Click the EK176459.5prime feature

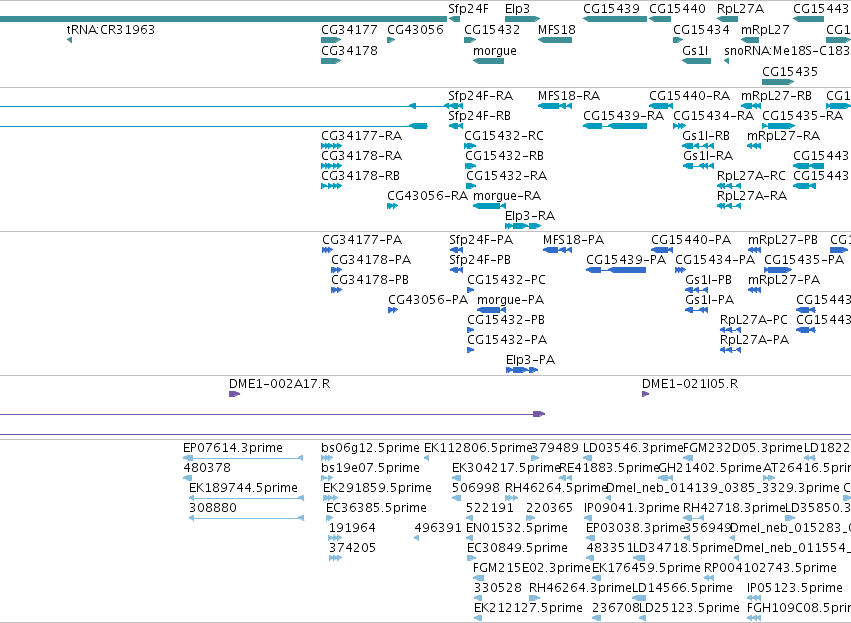coord(595,578)
